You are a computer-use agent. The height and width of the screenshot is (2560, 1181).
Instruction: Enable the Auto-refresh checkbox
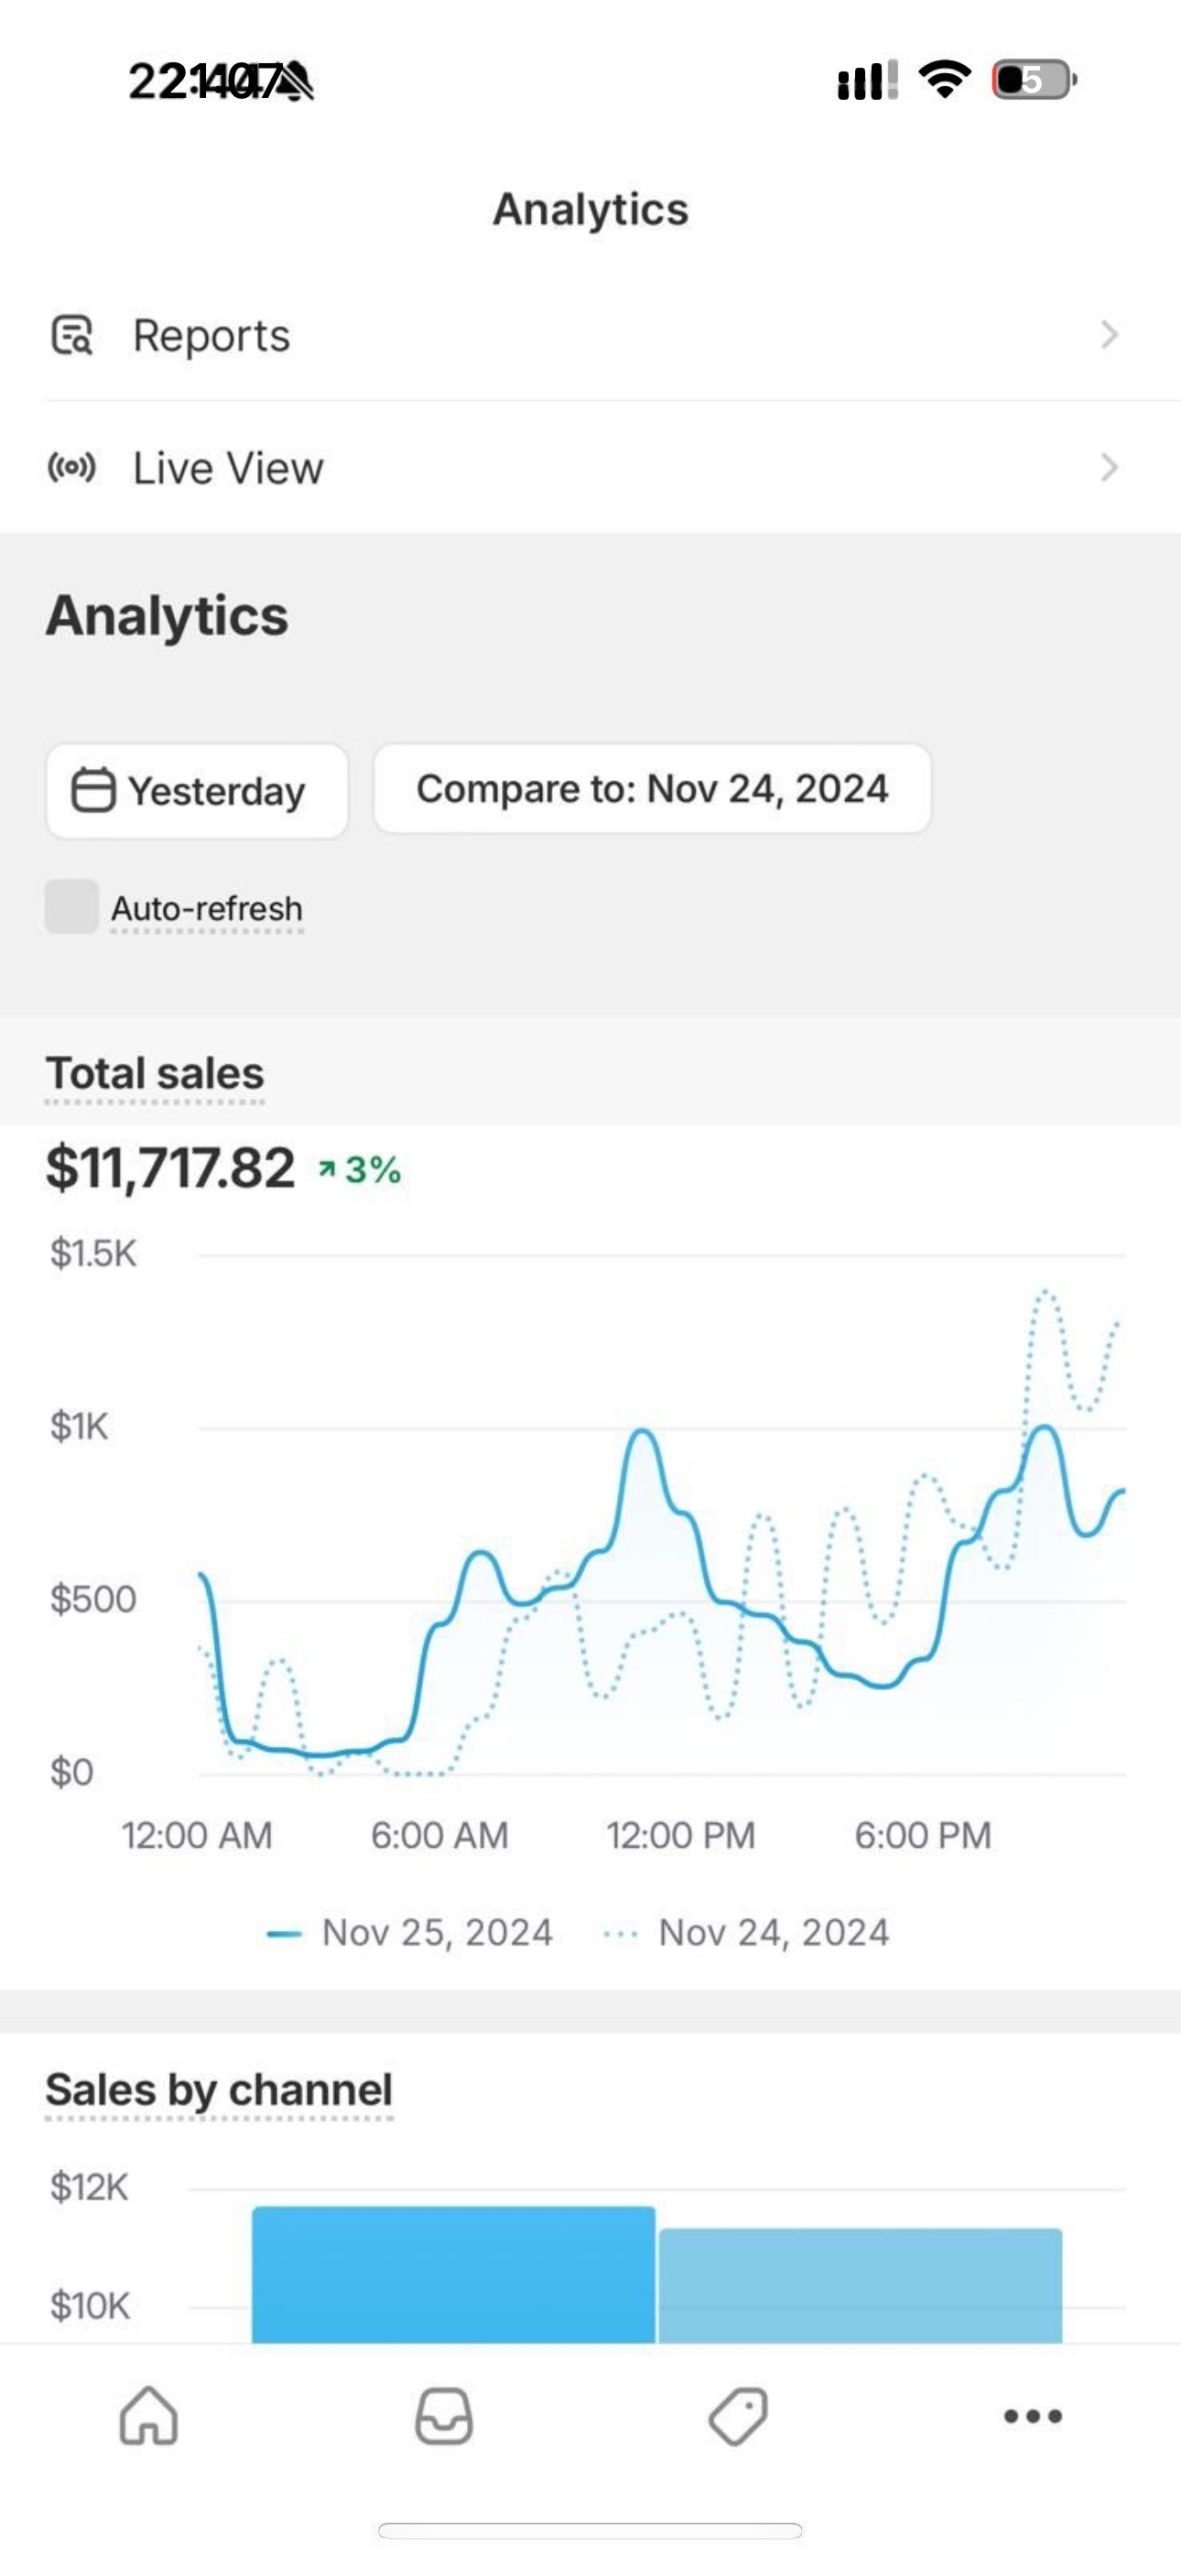click(72, 907)
